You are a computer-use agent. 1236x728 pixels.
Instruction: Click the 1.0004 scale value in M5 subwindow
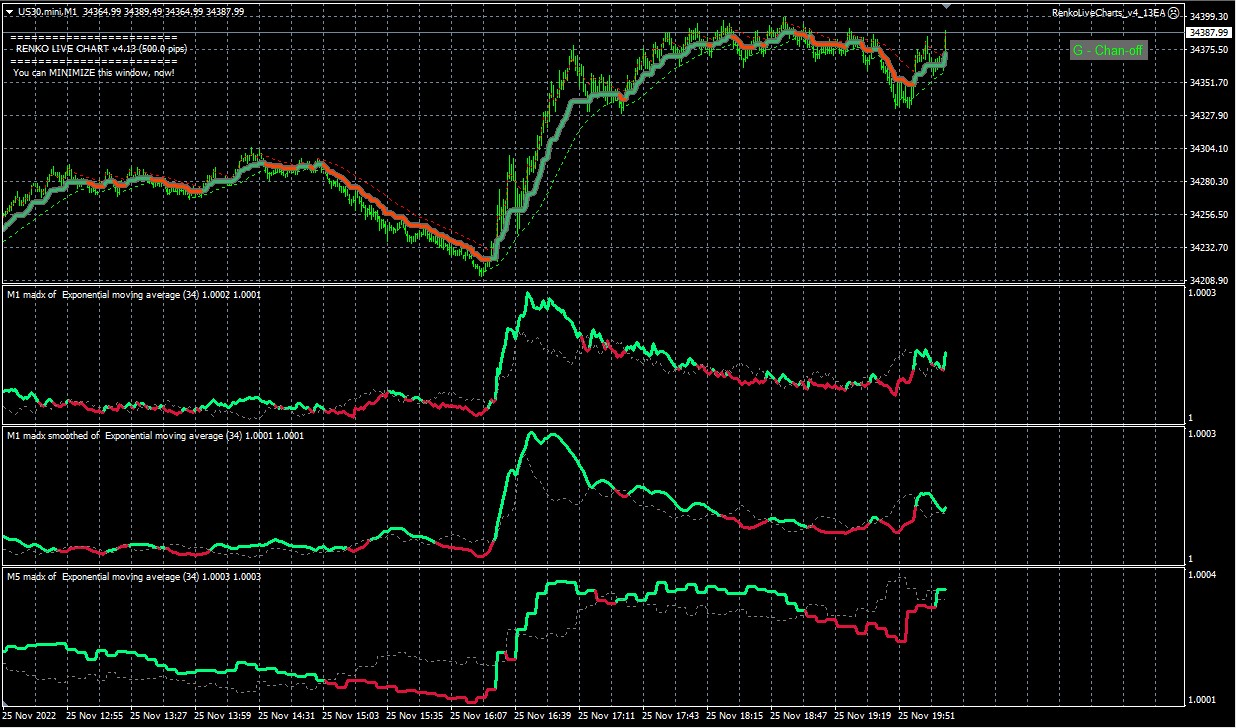1204,574
